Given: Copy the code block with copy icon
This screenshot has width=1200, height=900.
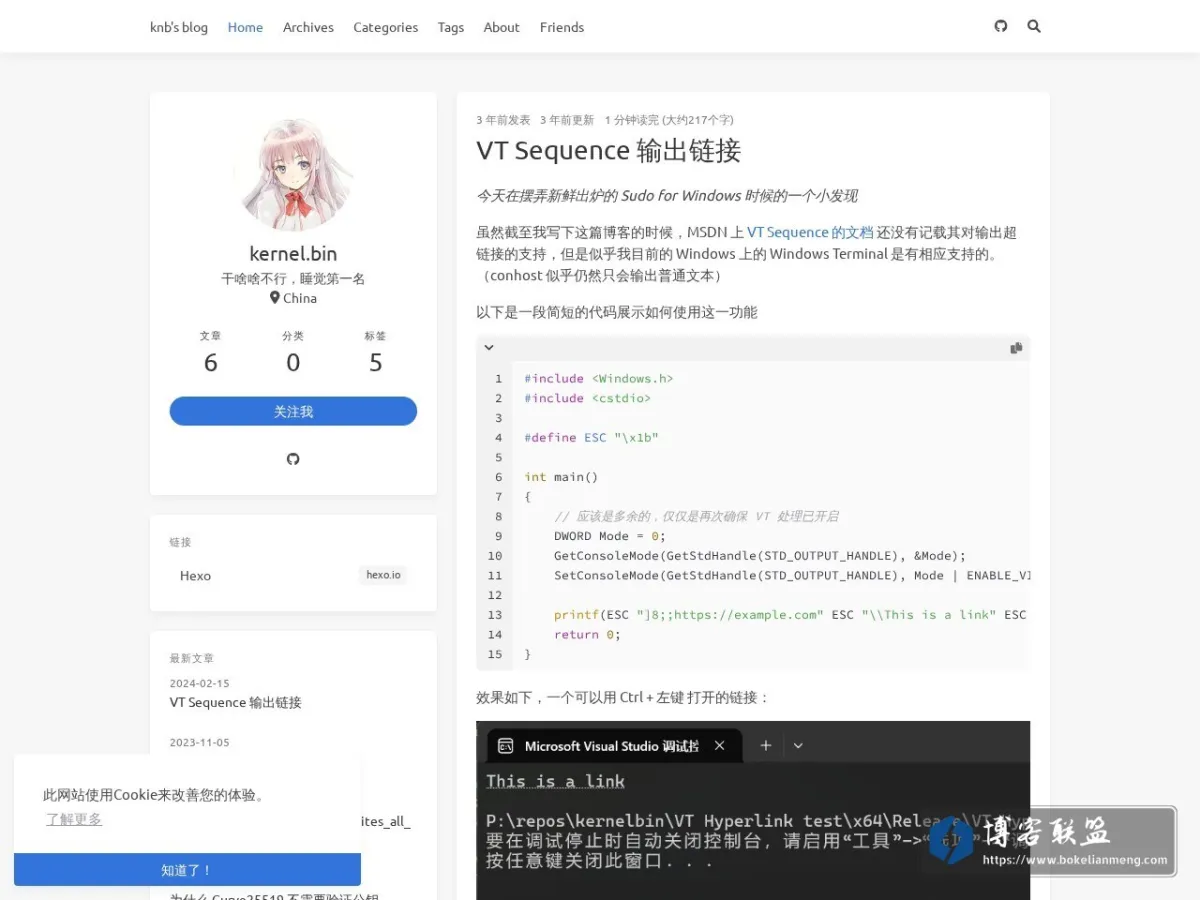Looking at the screenshot, I should [1016, 348].
